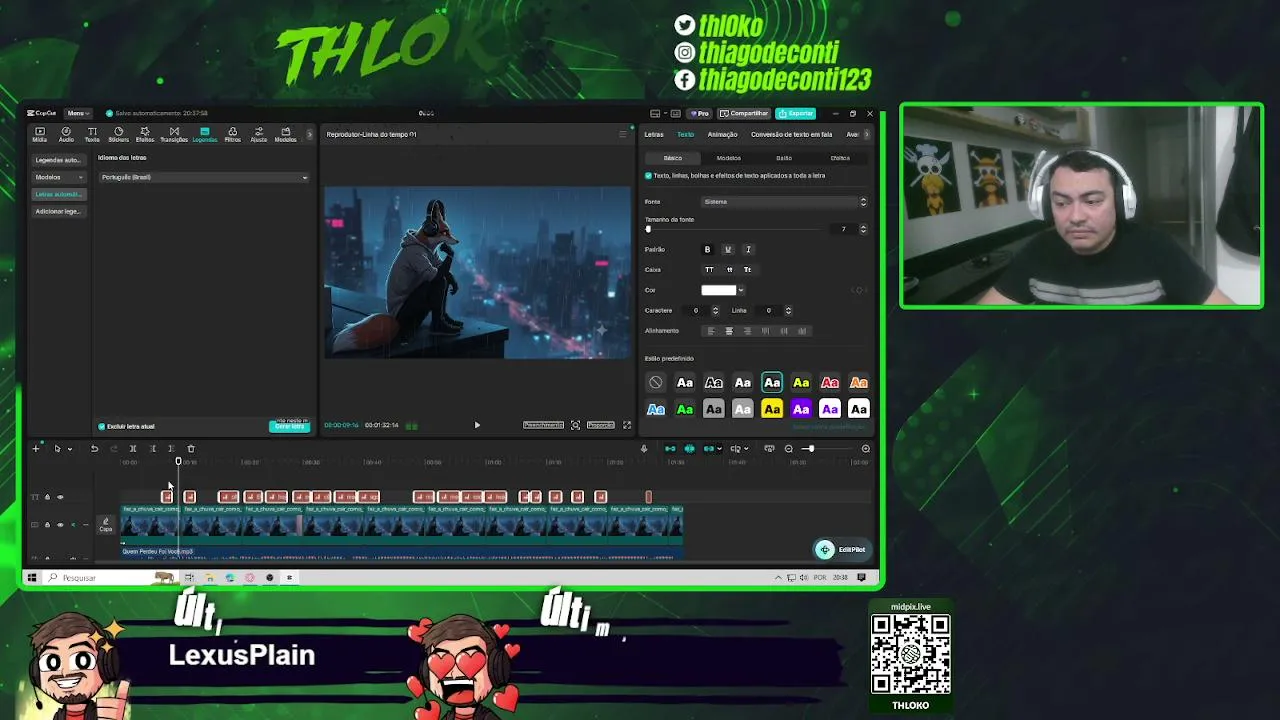Open Conversão de texto em fala tab
Viewport: 1280px width, 720px height.
coord(791,135)
